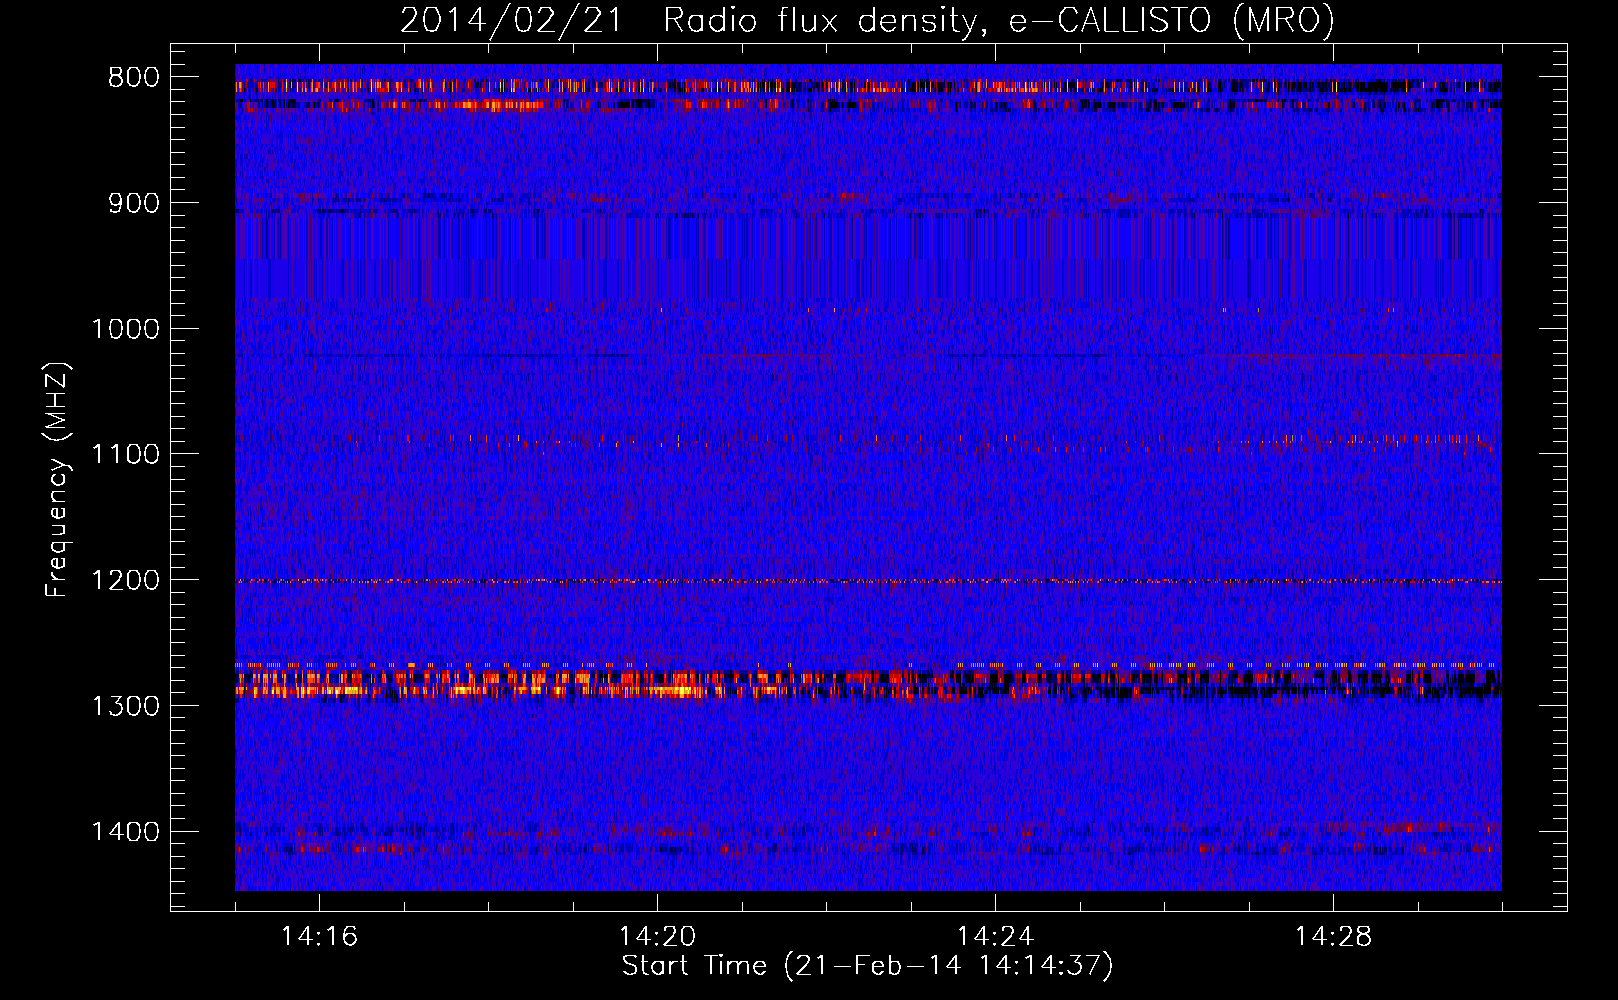The height and width of the screenshot is (1000, 1618).
Task: Click the 14:16 time tick label
Action: point(319,937)
